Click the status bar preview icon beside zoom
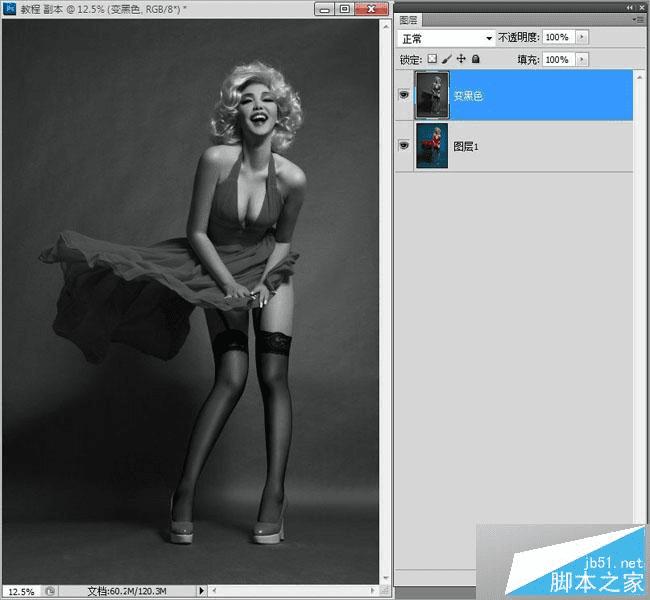 [x=51, y=591]
